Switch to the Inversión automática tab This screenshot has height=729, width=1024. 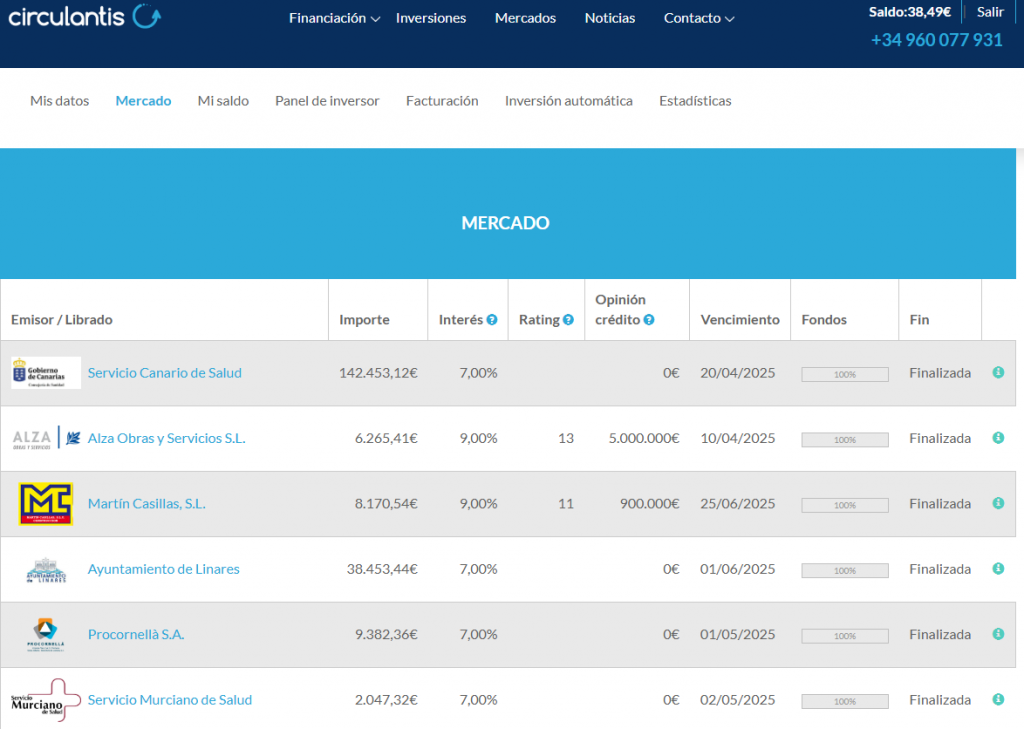pos(568,101)
